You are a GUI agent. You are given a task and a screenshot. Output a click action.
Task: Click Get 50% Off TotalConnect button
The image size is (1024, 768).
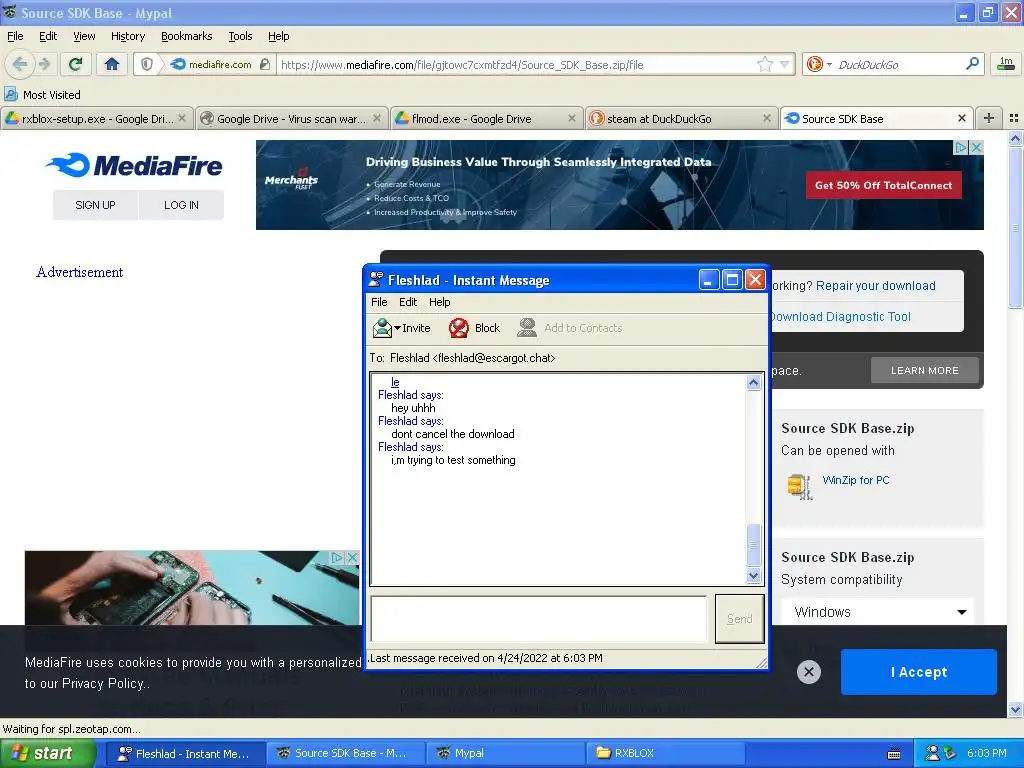coord(884,185)
